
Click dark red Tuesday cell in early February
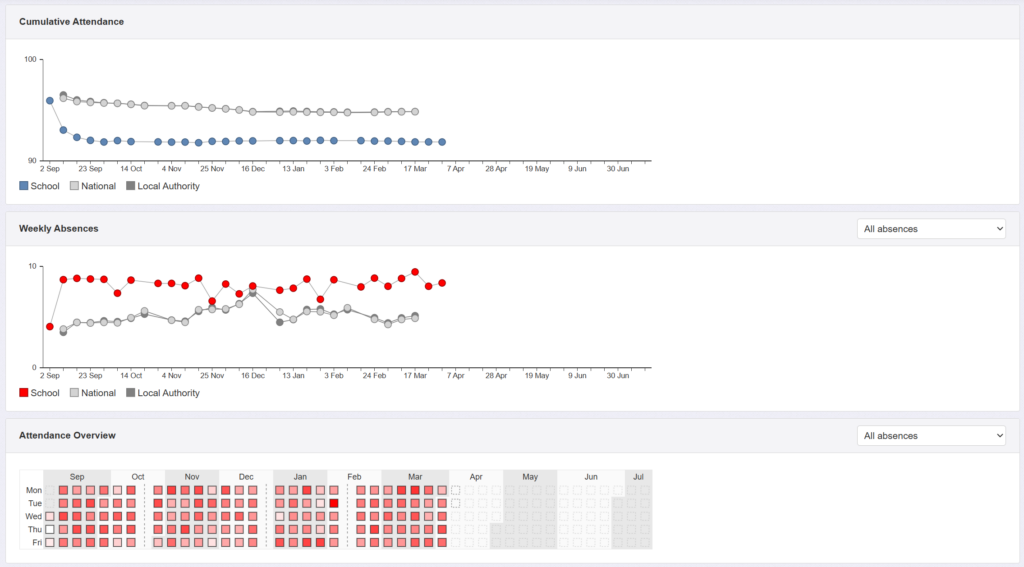click(x=334, y=503)
